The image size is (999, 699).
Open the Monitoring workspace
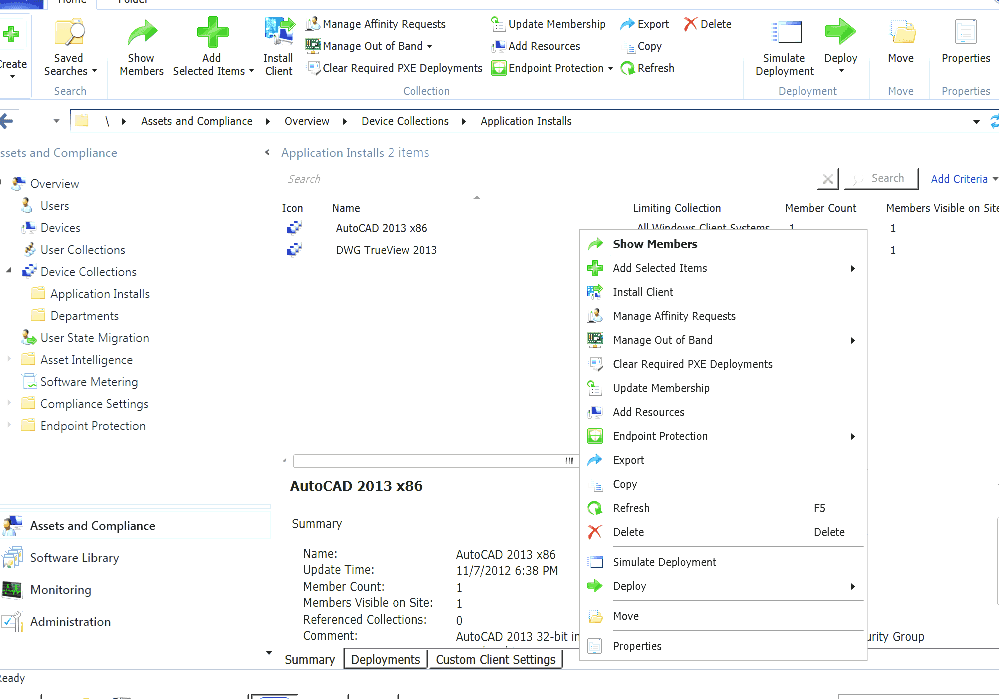[61, 589]
